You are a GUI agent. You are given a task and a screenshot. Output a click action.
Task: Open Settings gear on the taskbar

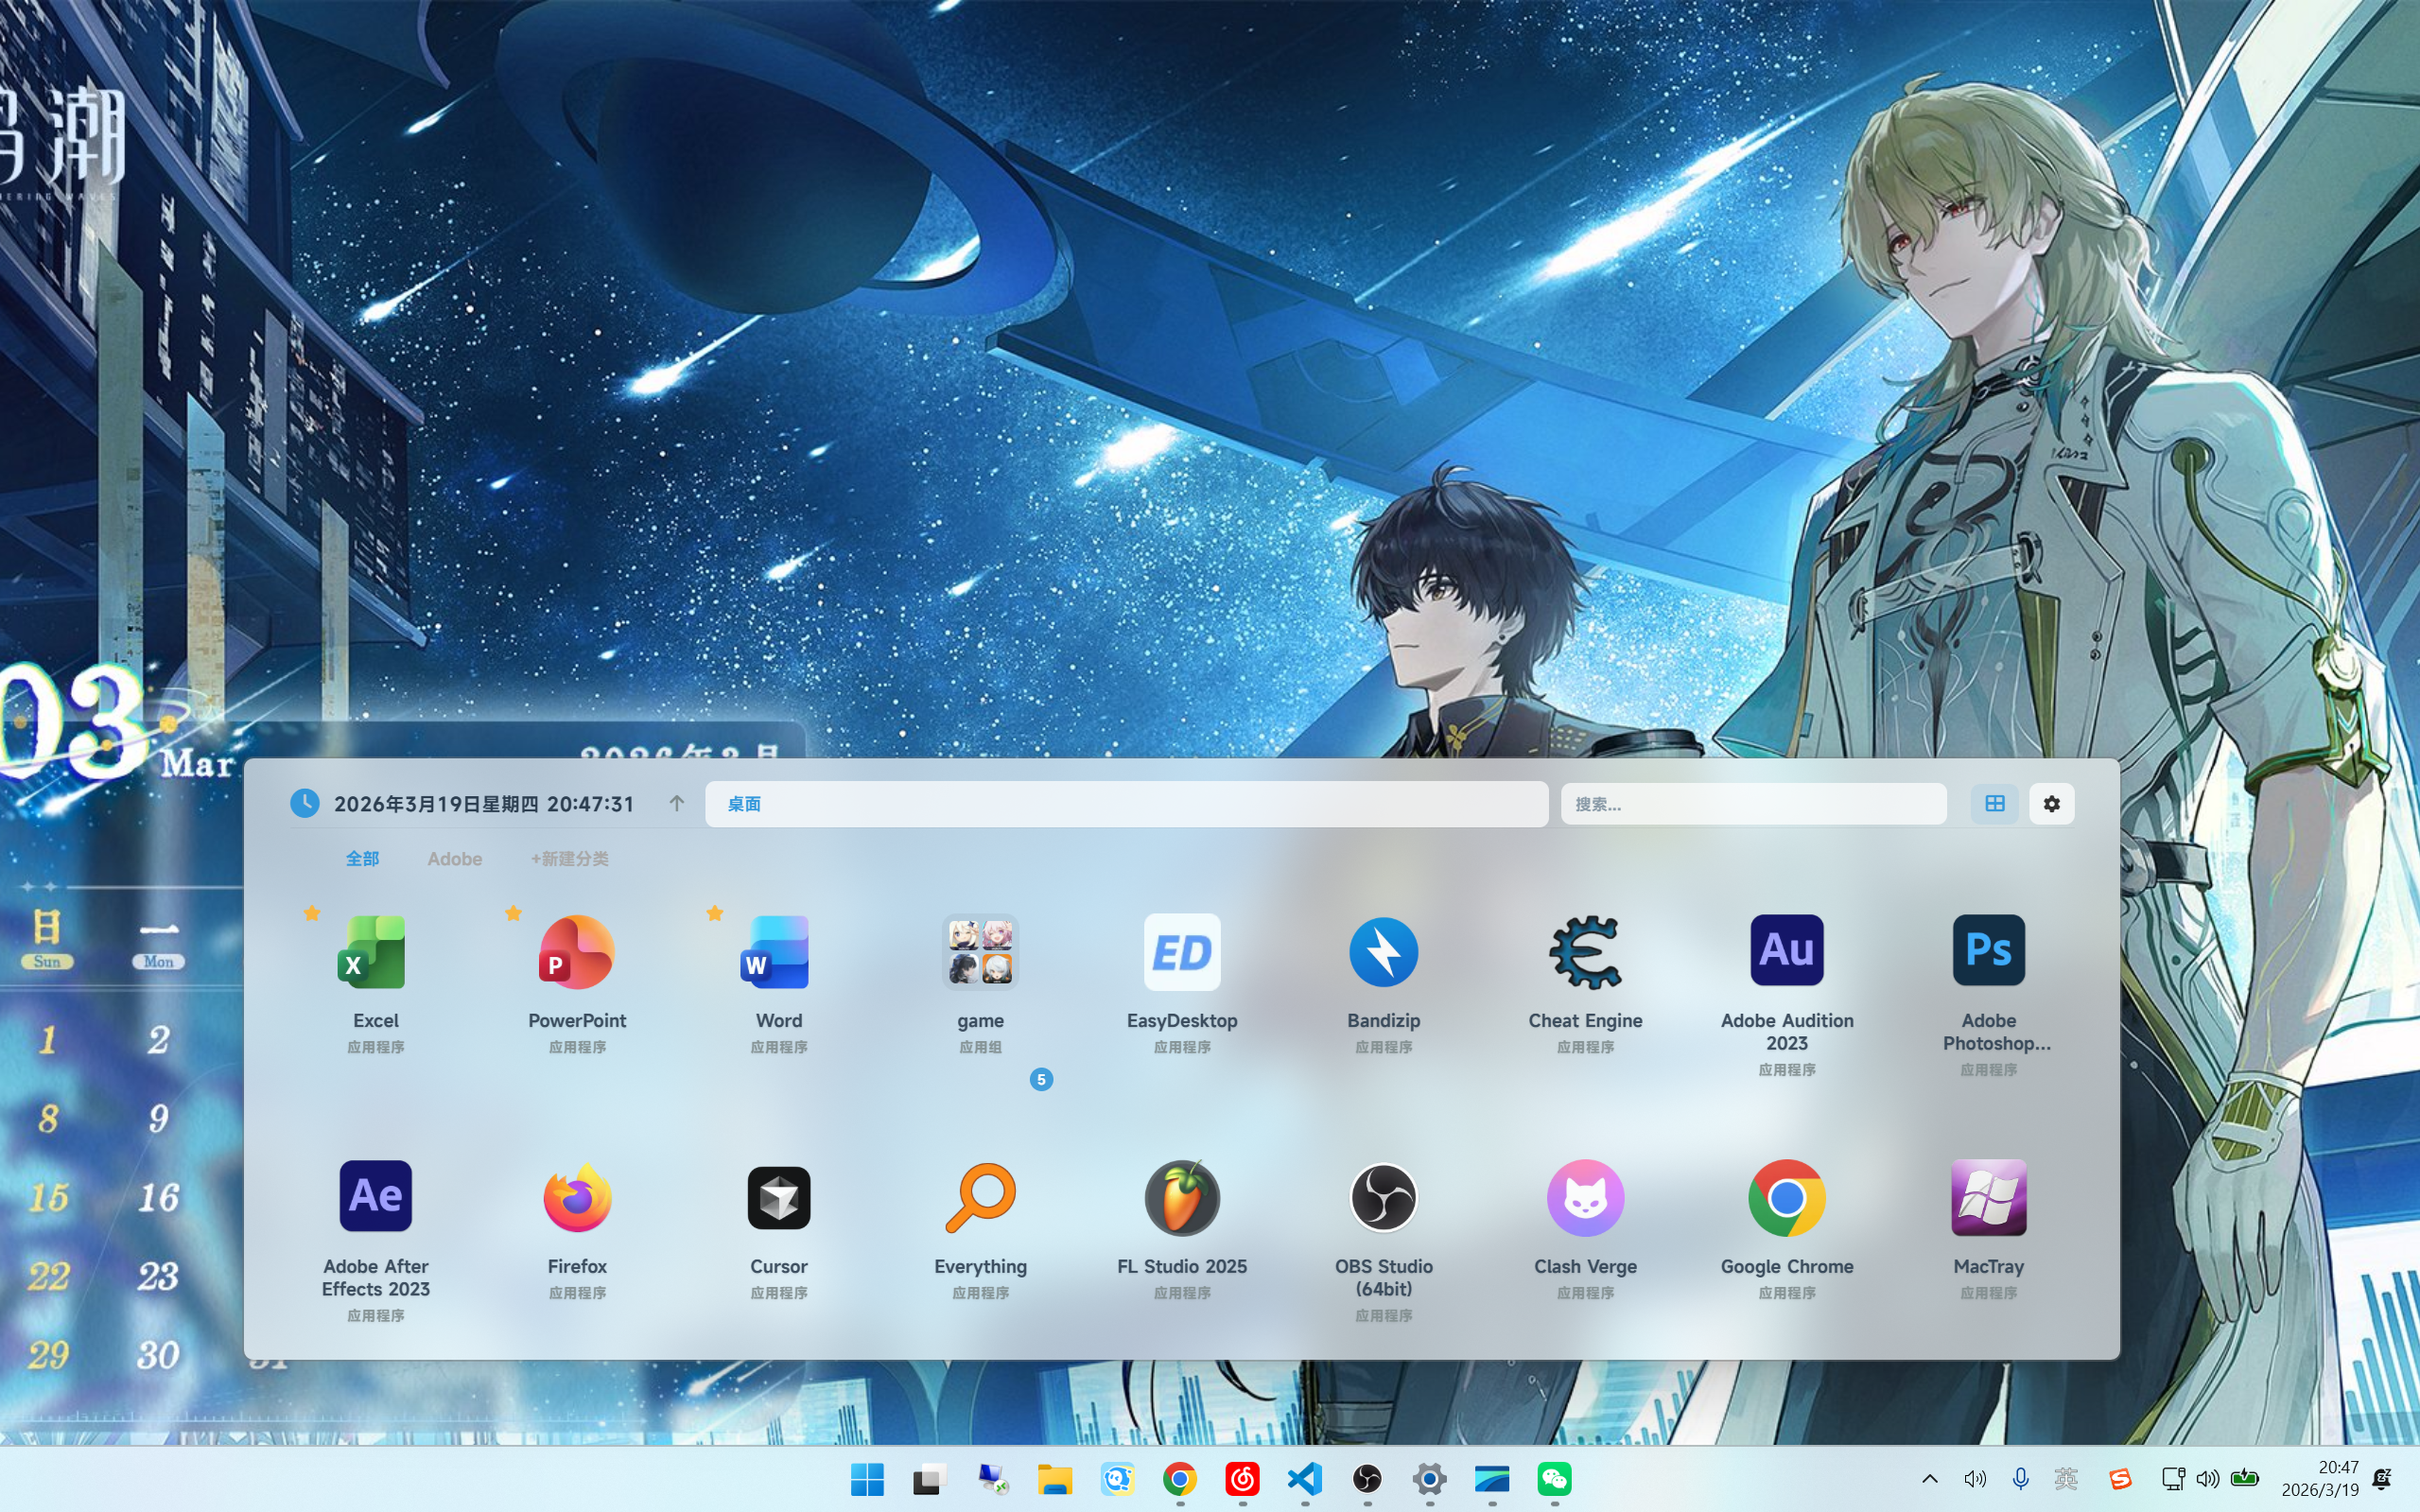coord(1429,1478)
